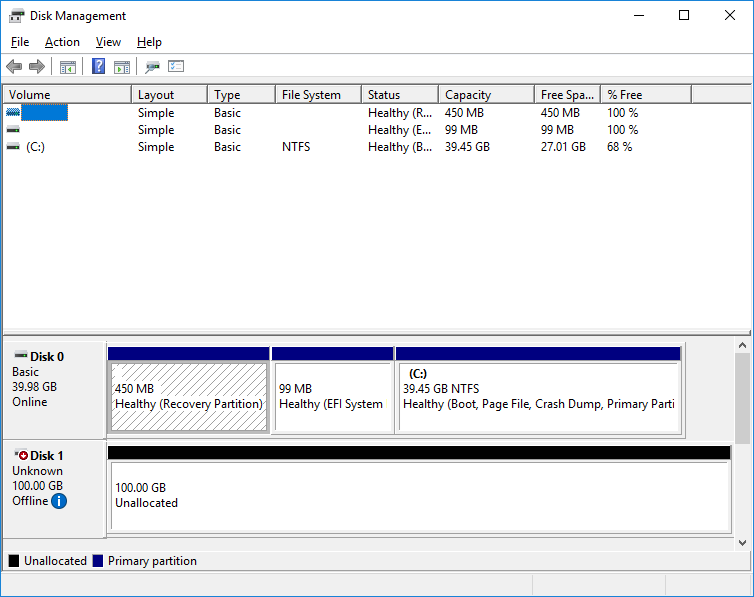
Task: Sort by the Free Space column header
Action: (568, 95)
